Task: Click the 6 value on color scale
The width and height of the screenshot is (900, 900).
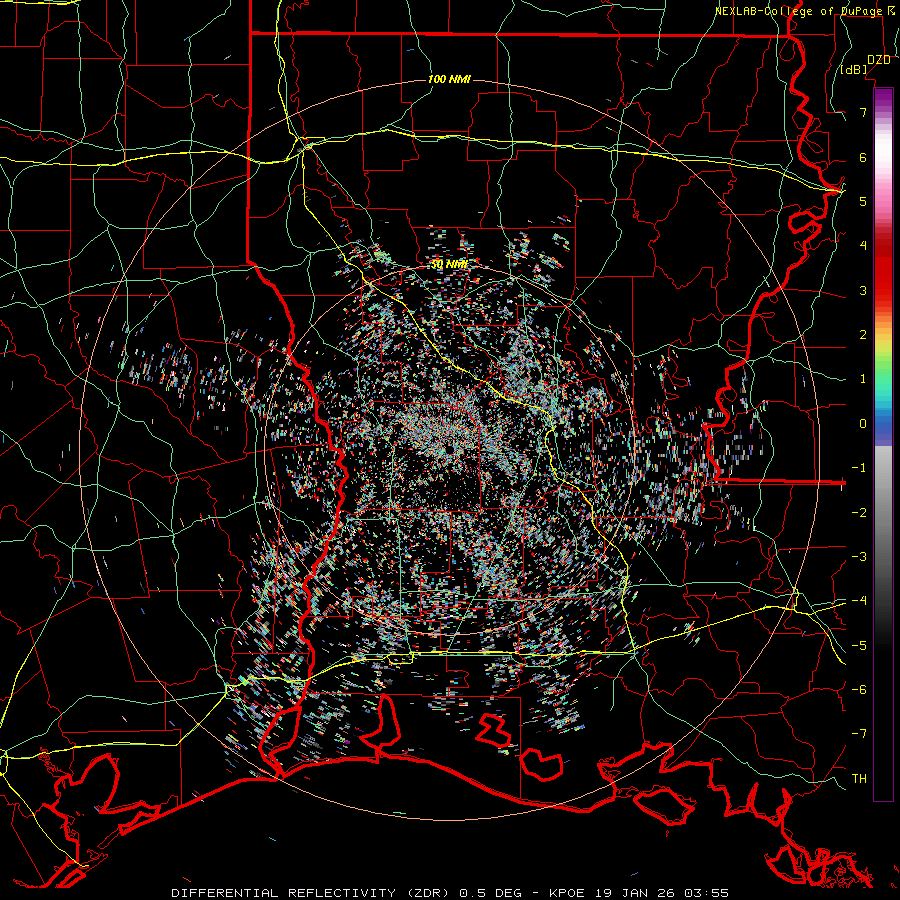Action: coord(863,157)
